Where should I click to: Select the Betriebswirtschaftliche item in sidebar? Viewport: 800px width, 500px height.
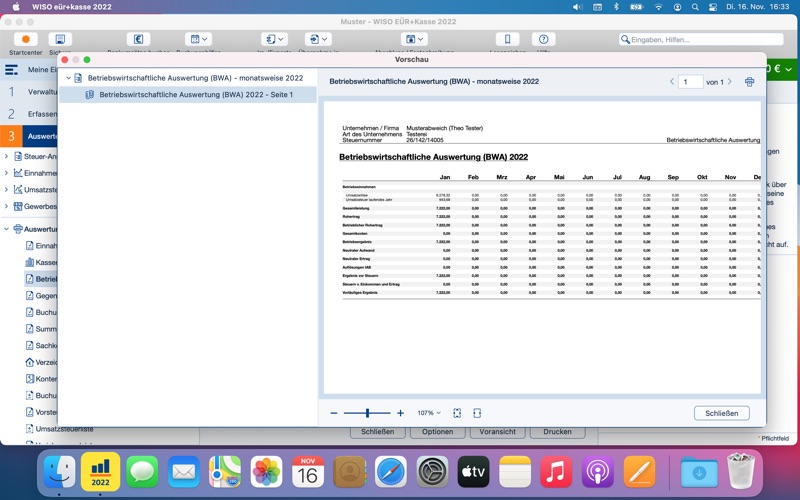pos(41,279)
